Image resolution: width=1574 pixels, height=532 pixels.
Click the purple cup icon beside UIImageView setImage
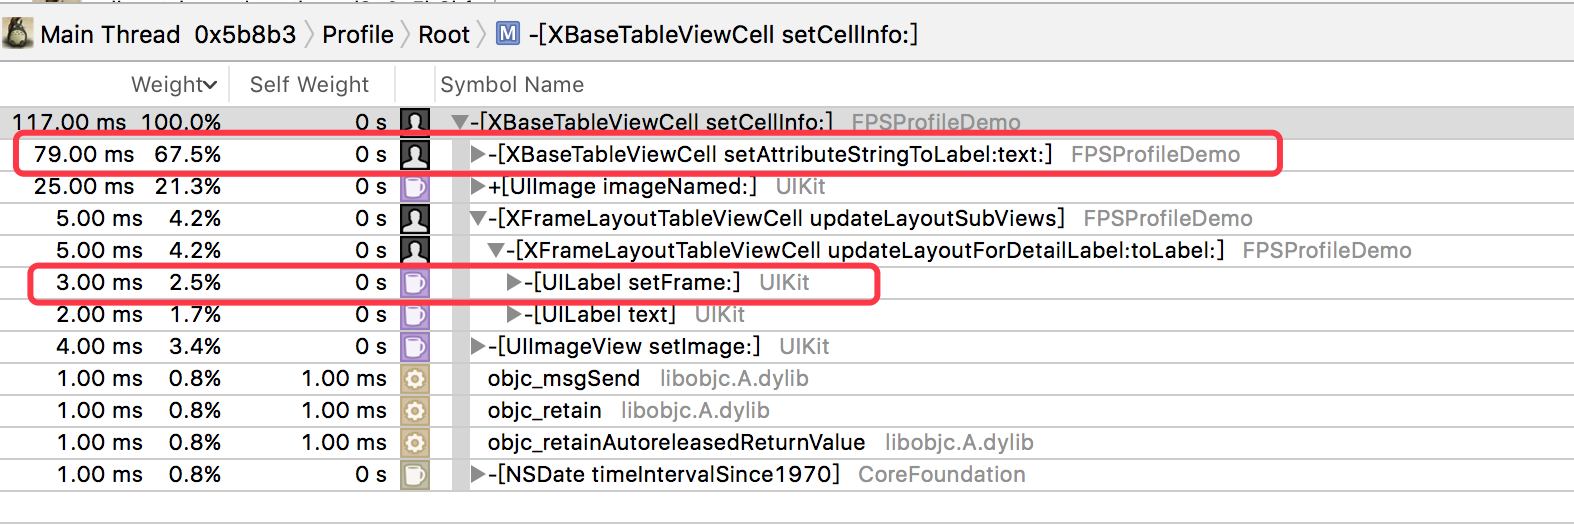[x=415, y=347]
